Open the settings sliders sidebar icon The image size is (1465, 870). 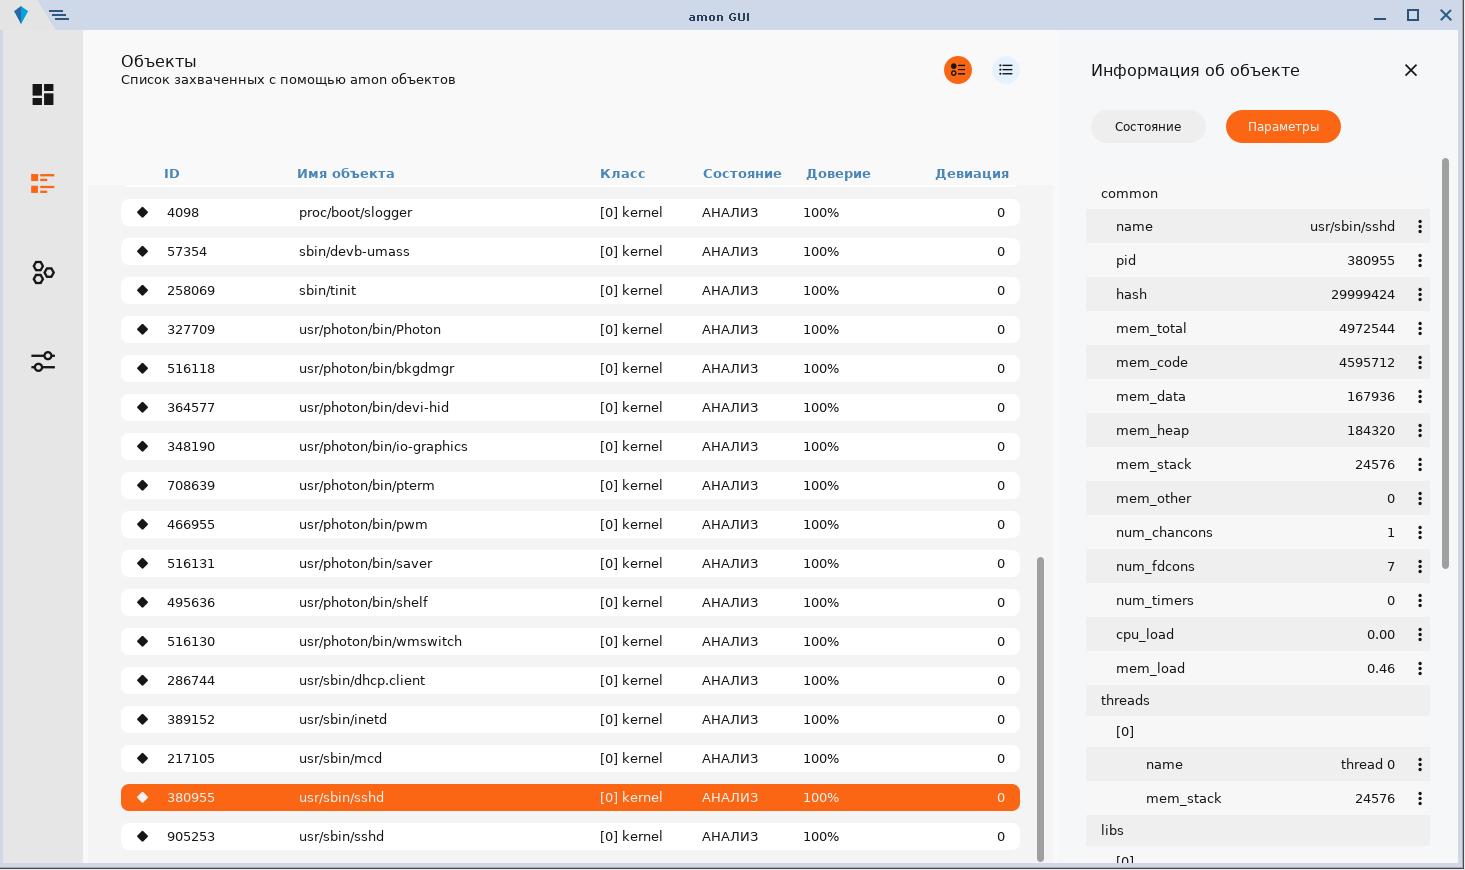[x=42, y=361]
